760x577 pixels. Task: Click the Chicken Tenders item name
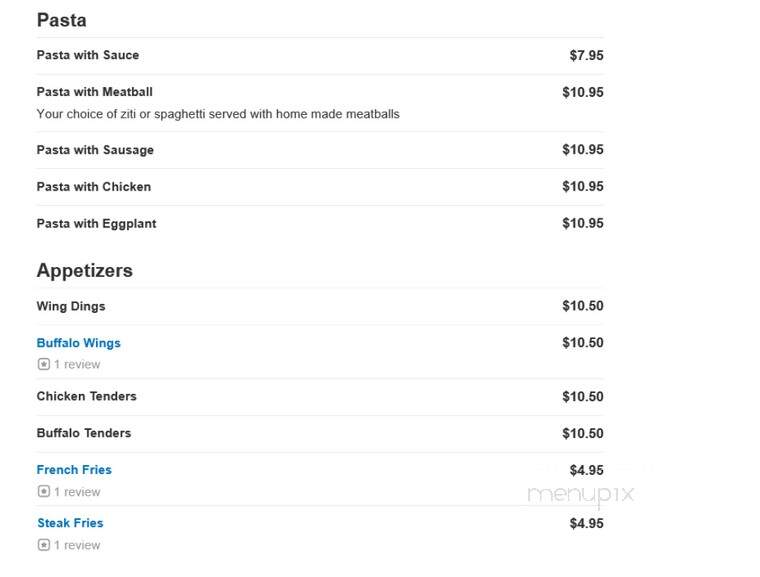coord(87,396)
